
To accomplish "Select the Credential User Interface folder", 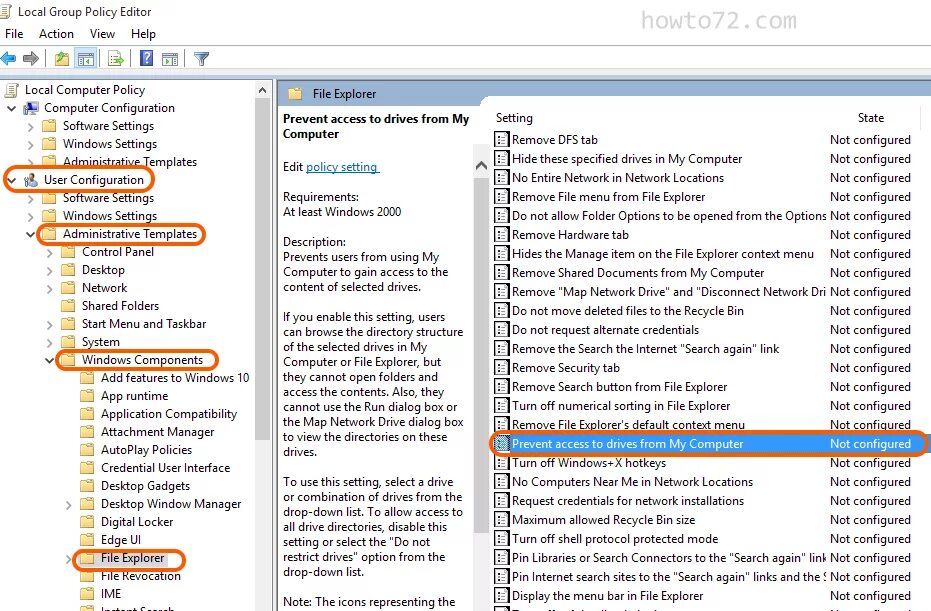I will (x=165, y=468).
